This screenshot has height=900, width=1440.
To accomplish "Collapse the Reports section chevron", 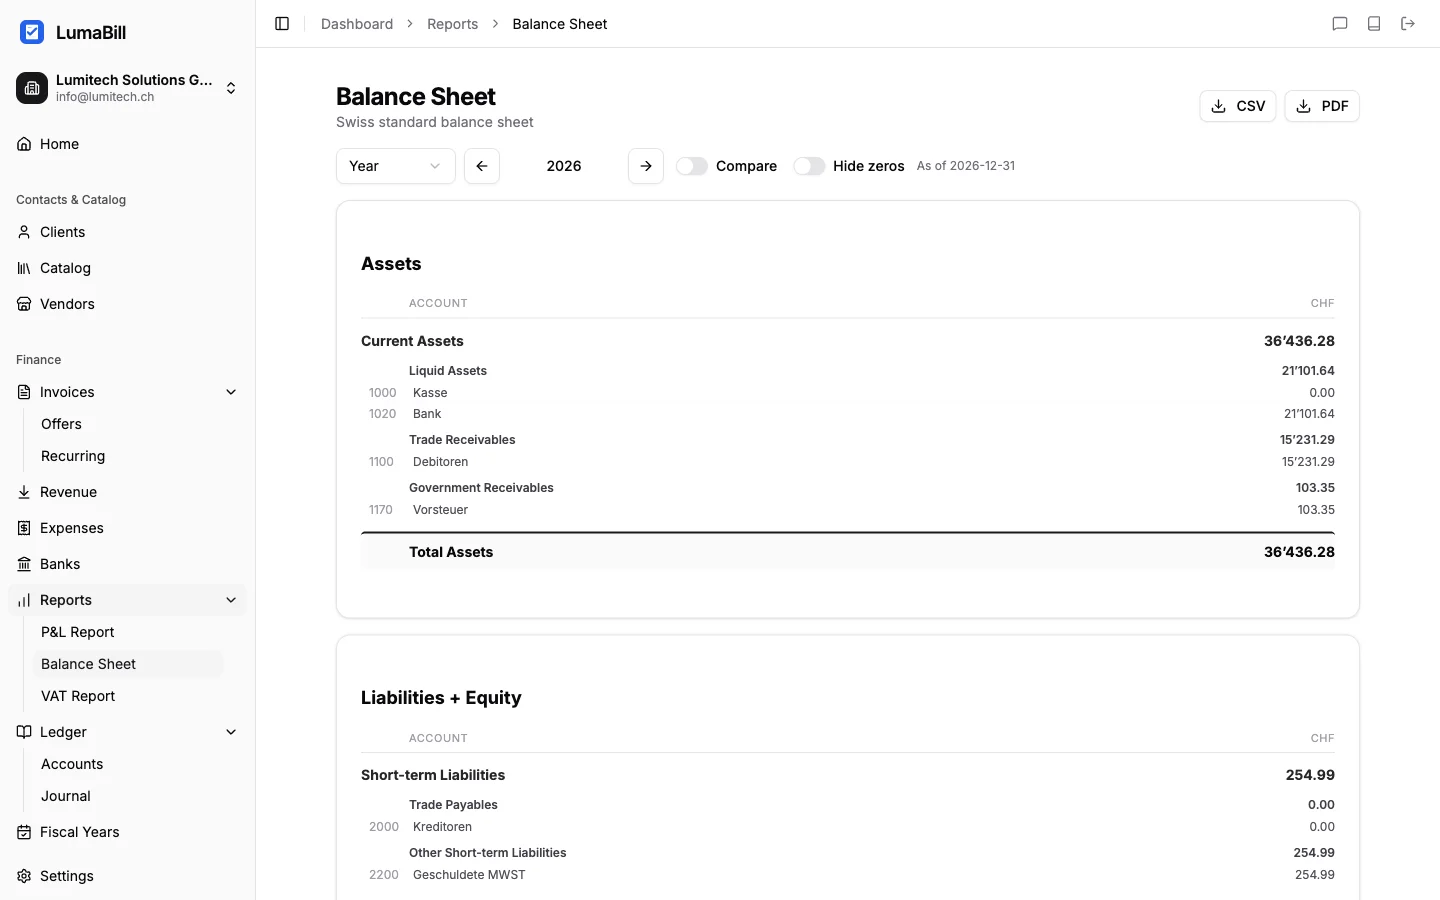I will 231,599.
